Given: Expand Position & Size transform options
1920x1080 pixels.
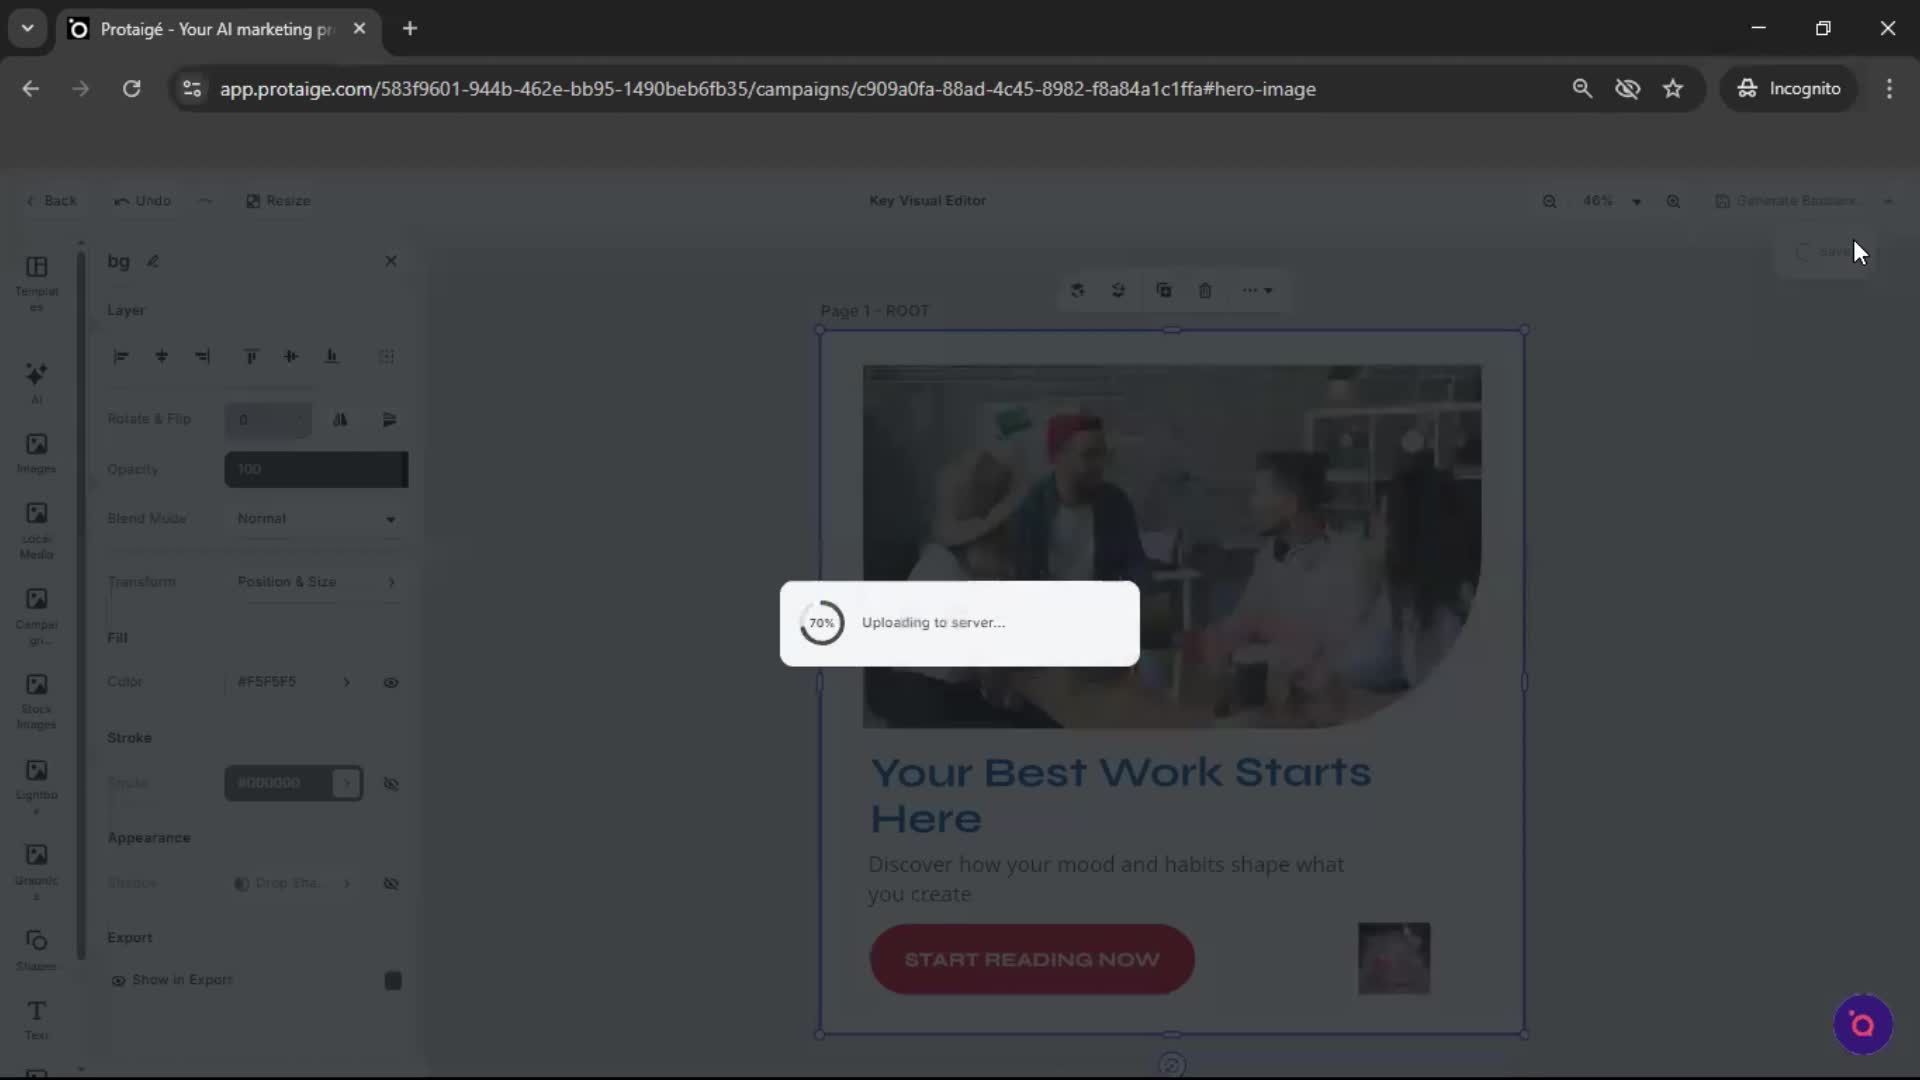Looking at the screenshot, I should click(x=316, y=582).
